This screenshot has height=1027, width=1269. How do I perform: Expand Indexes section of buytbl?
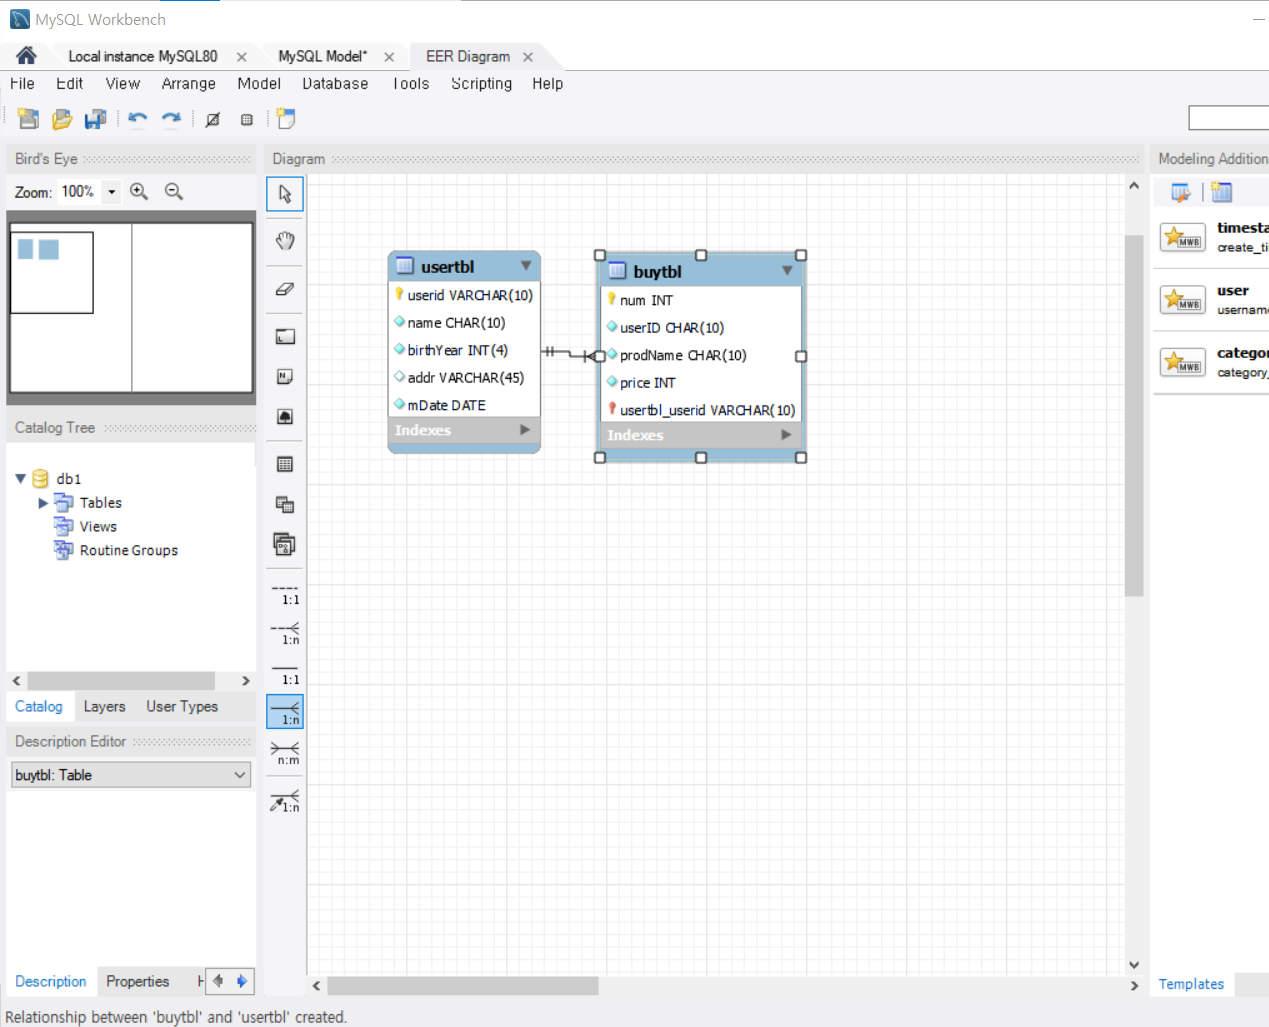[786, 435]
